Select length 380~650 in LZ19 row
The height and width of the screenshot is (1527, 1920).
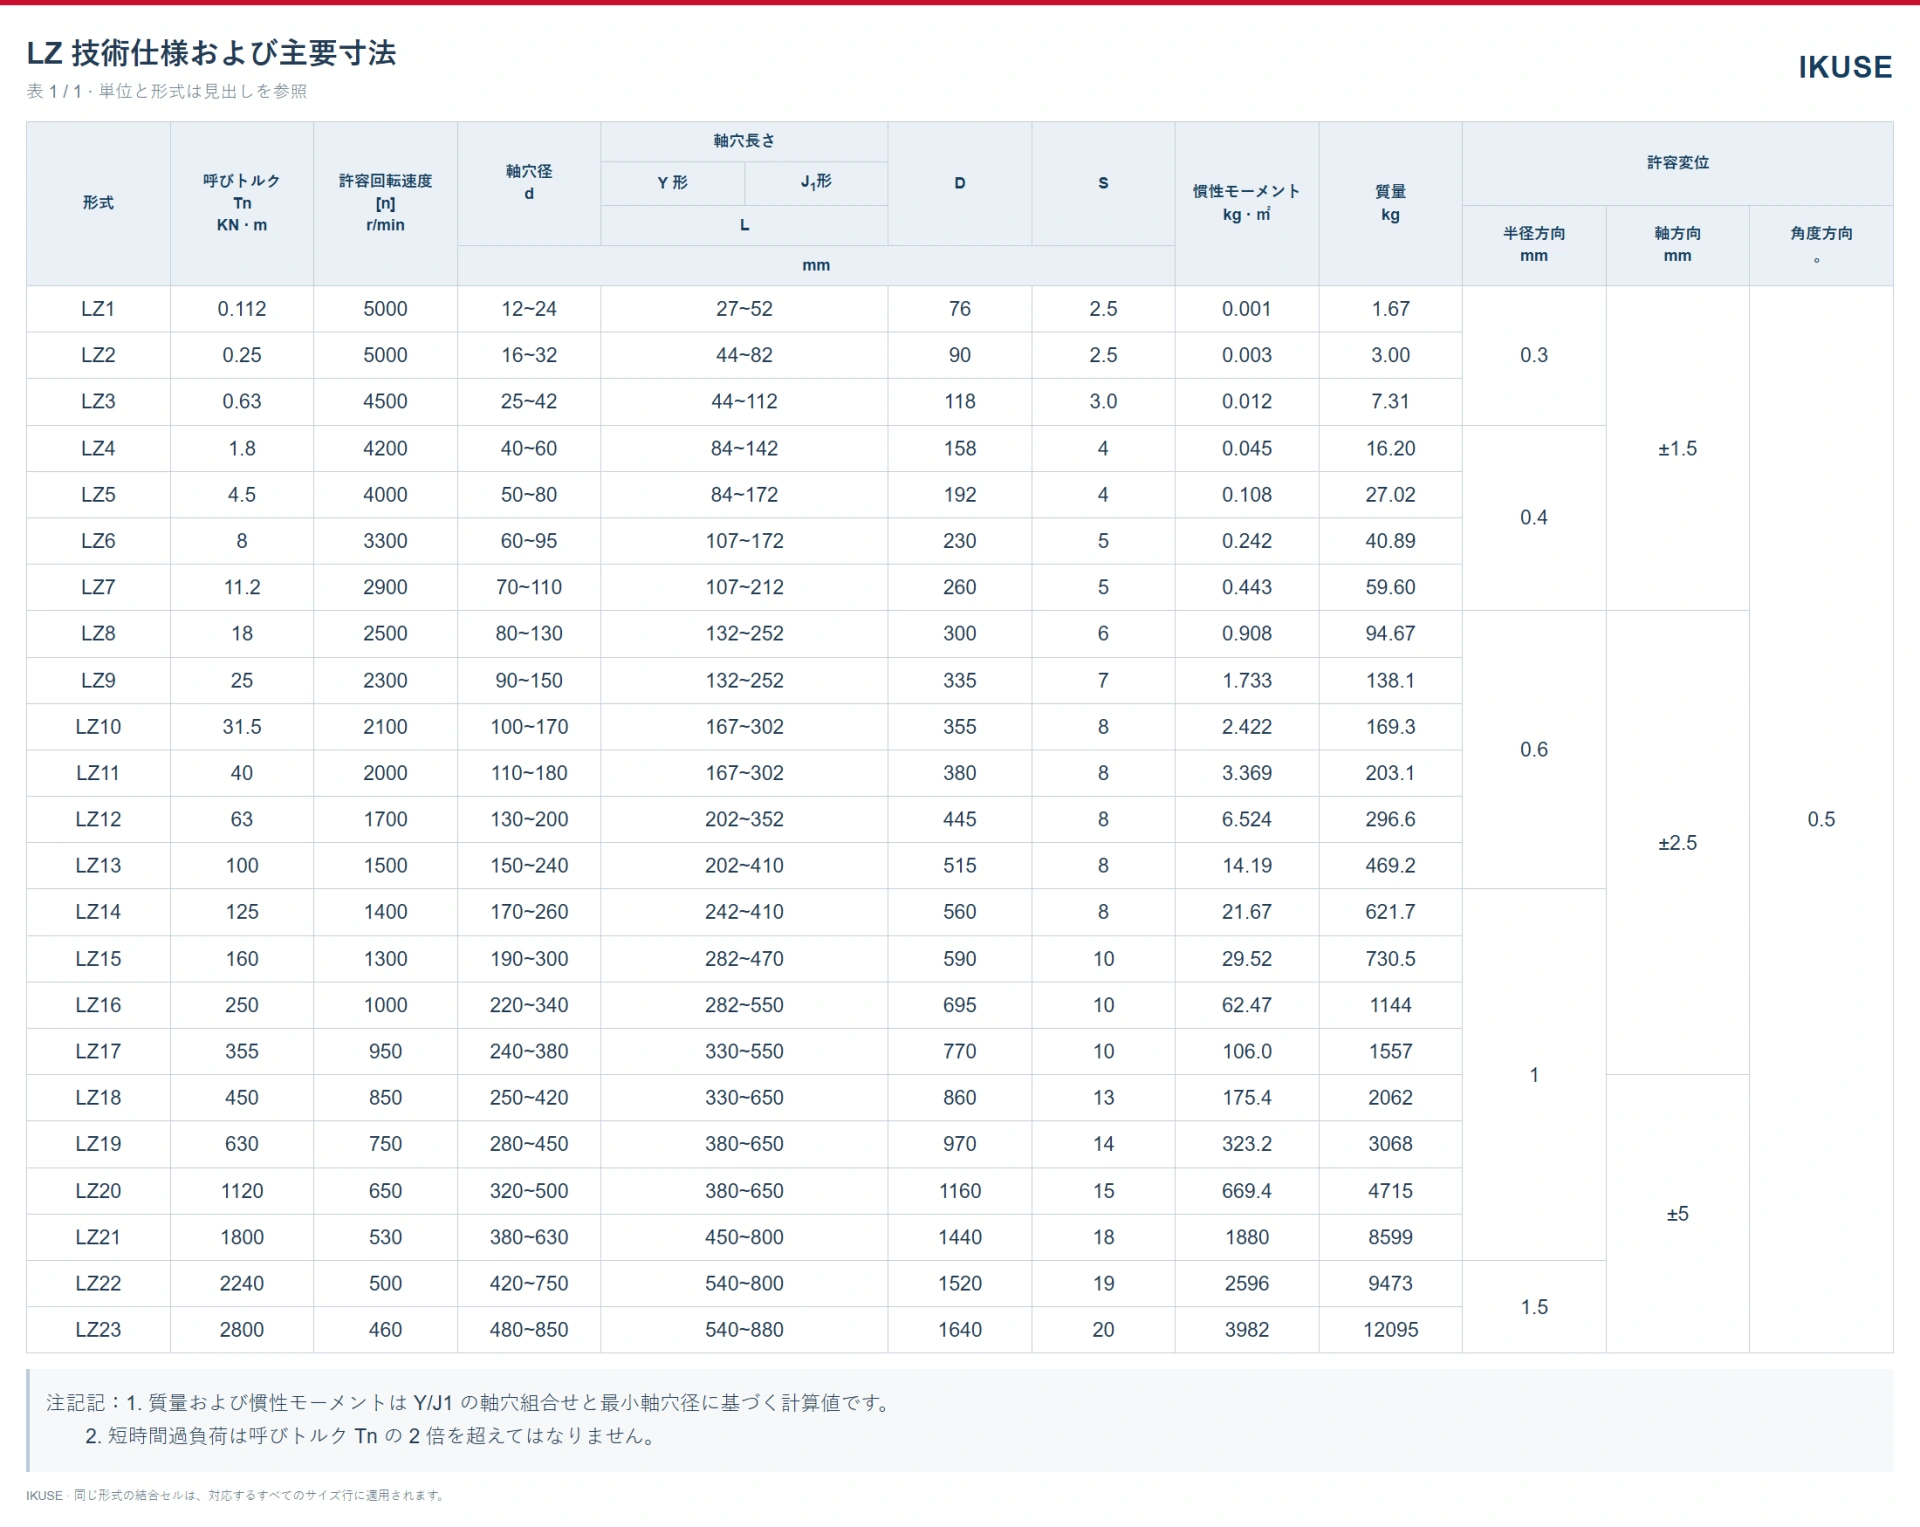[x=744, y=1144]
